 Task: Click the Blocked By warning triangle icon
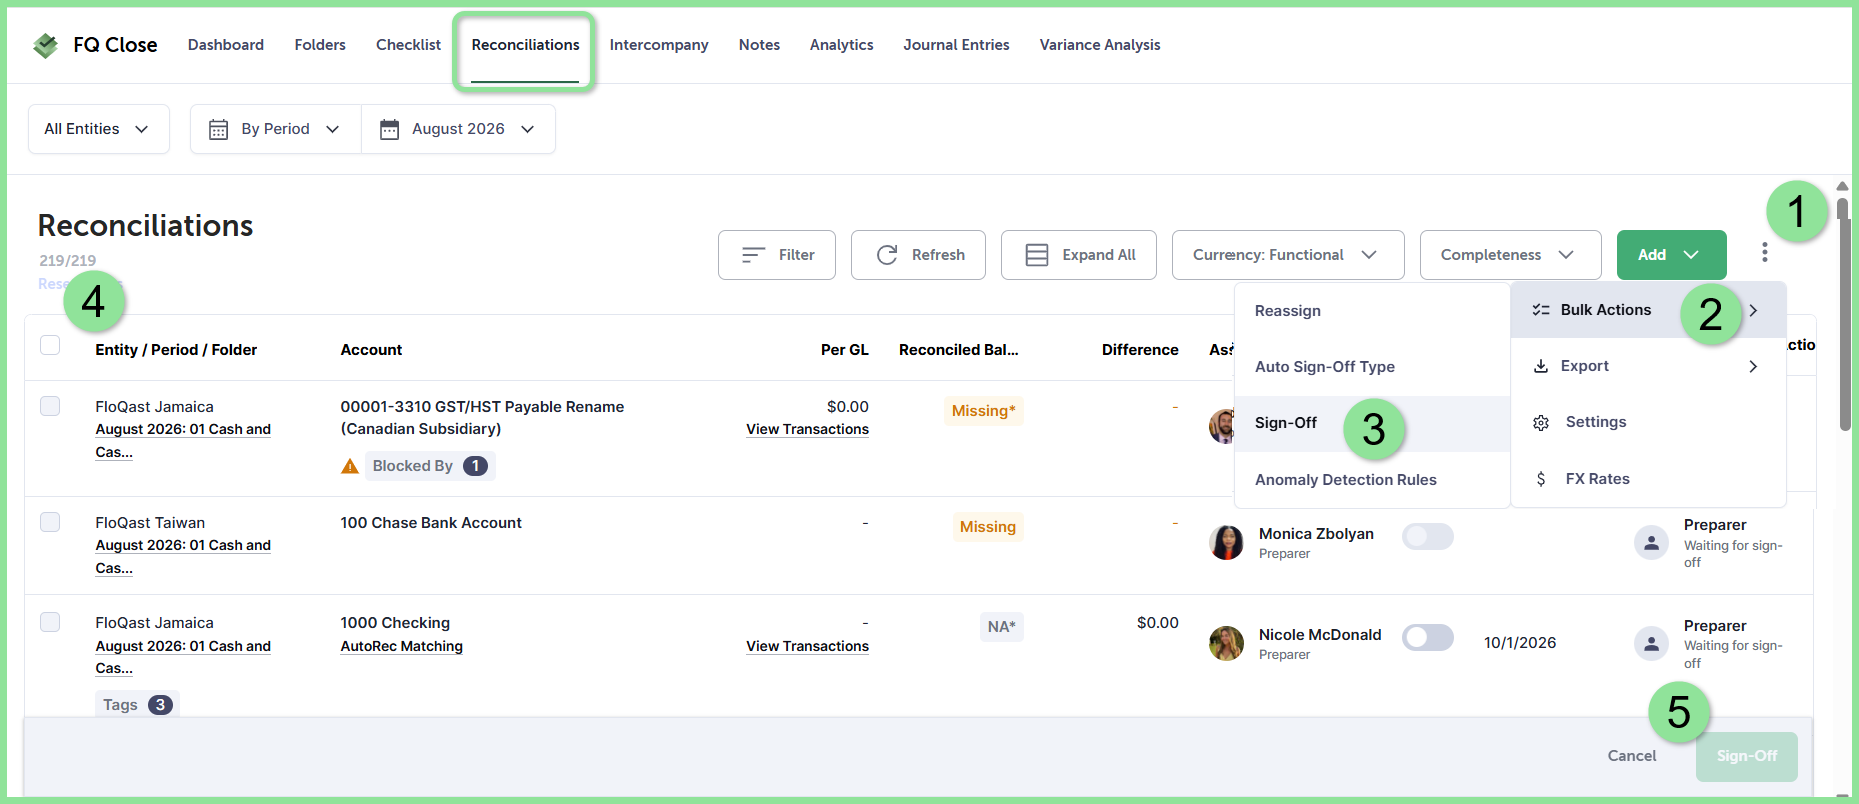tap(350, 466)
